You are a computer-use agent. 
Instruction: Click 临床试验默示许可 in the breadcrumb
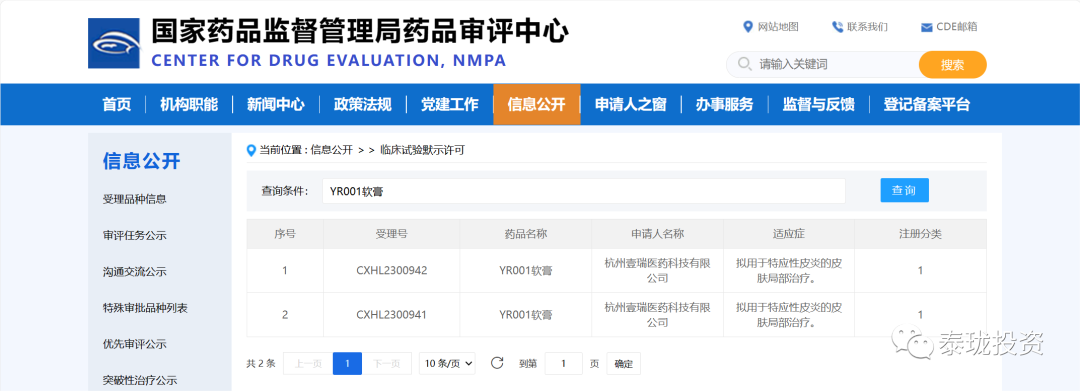pos(422,149)
